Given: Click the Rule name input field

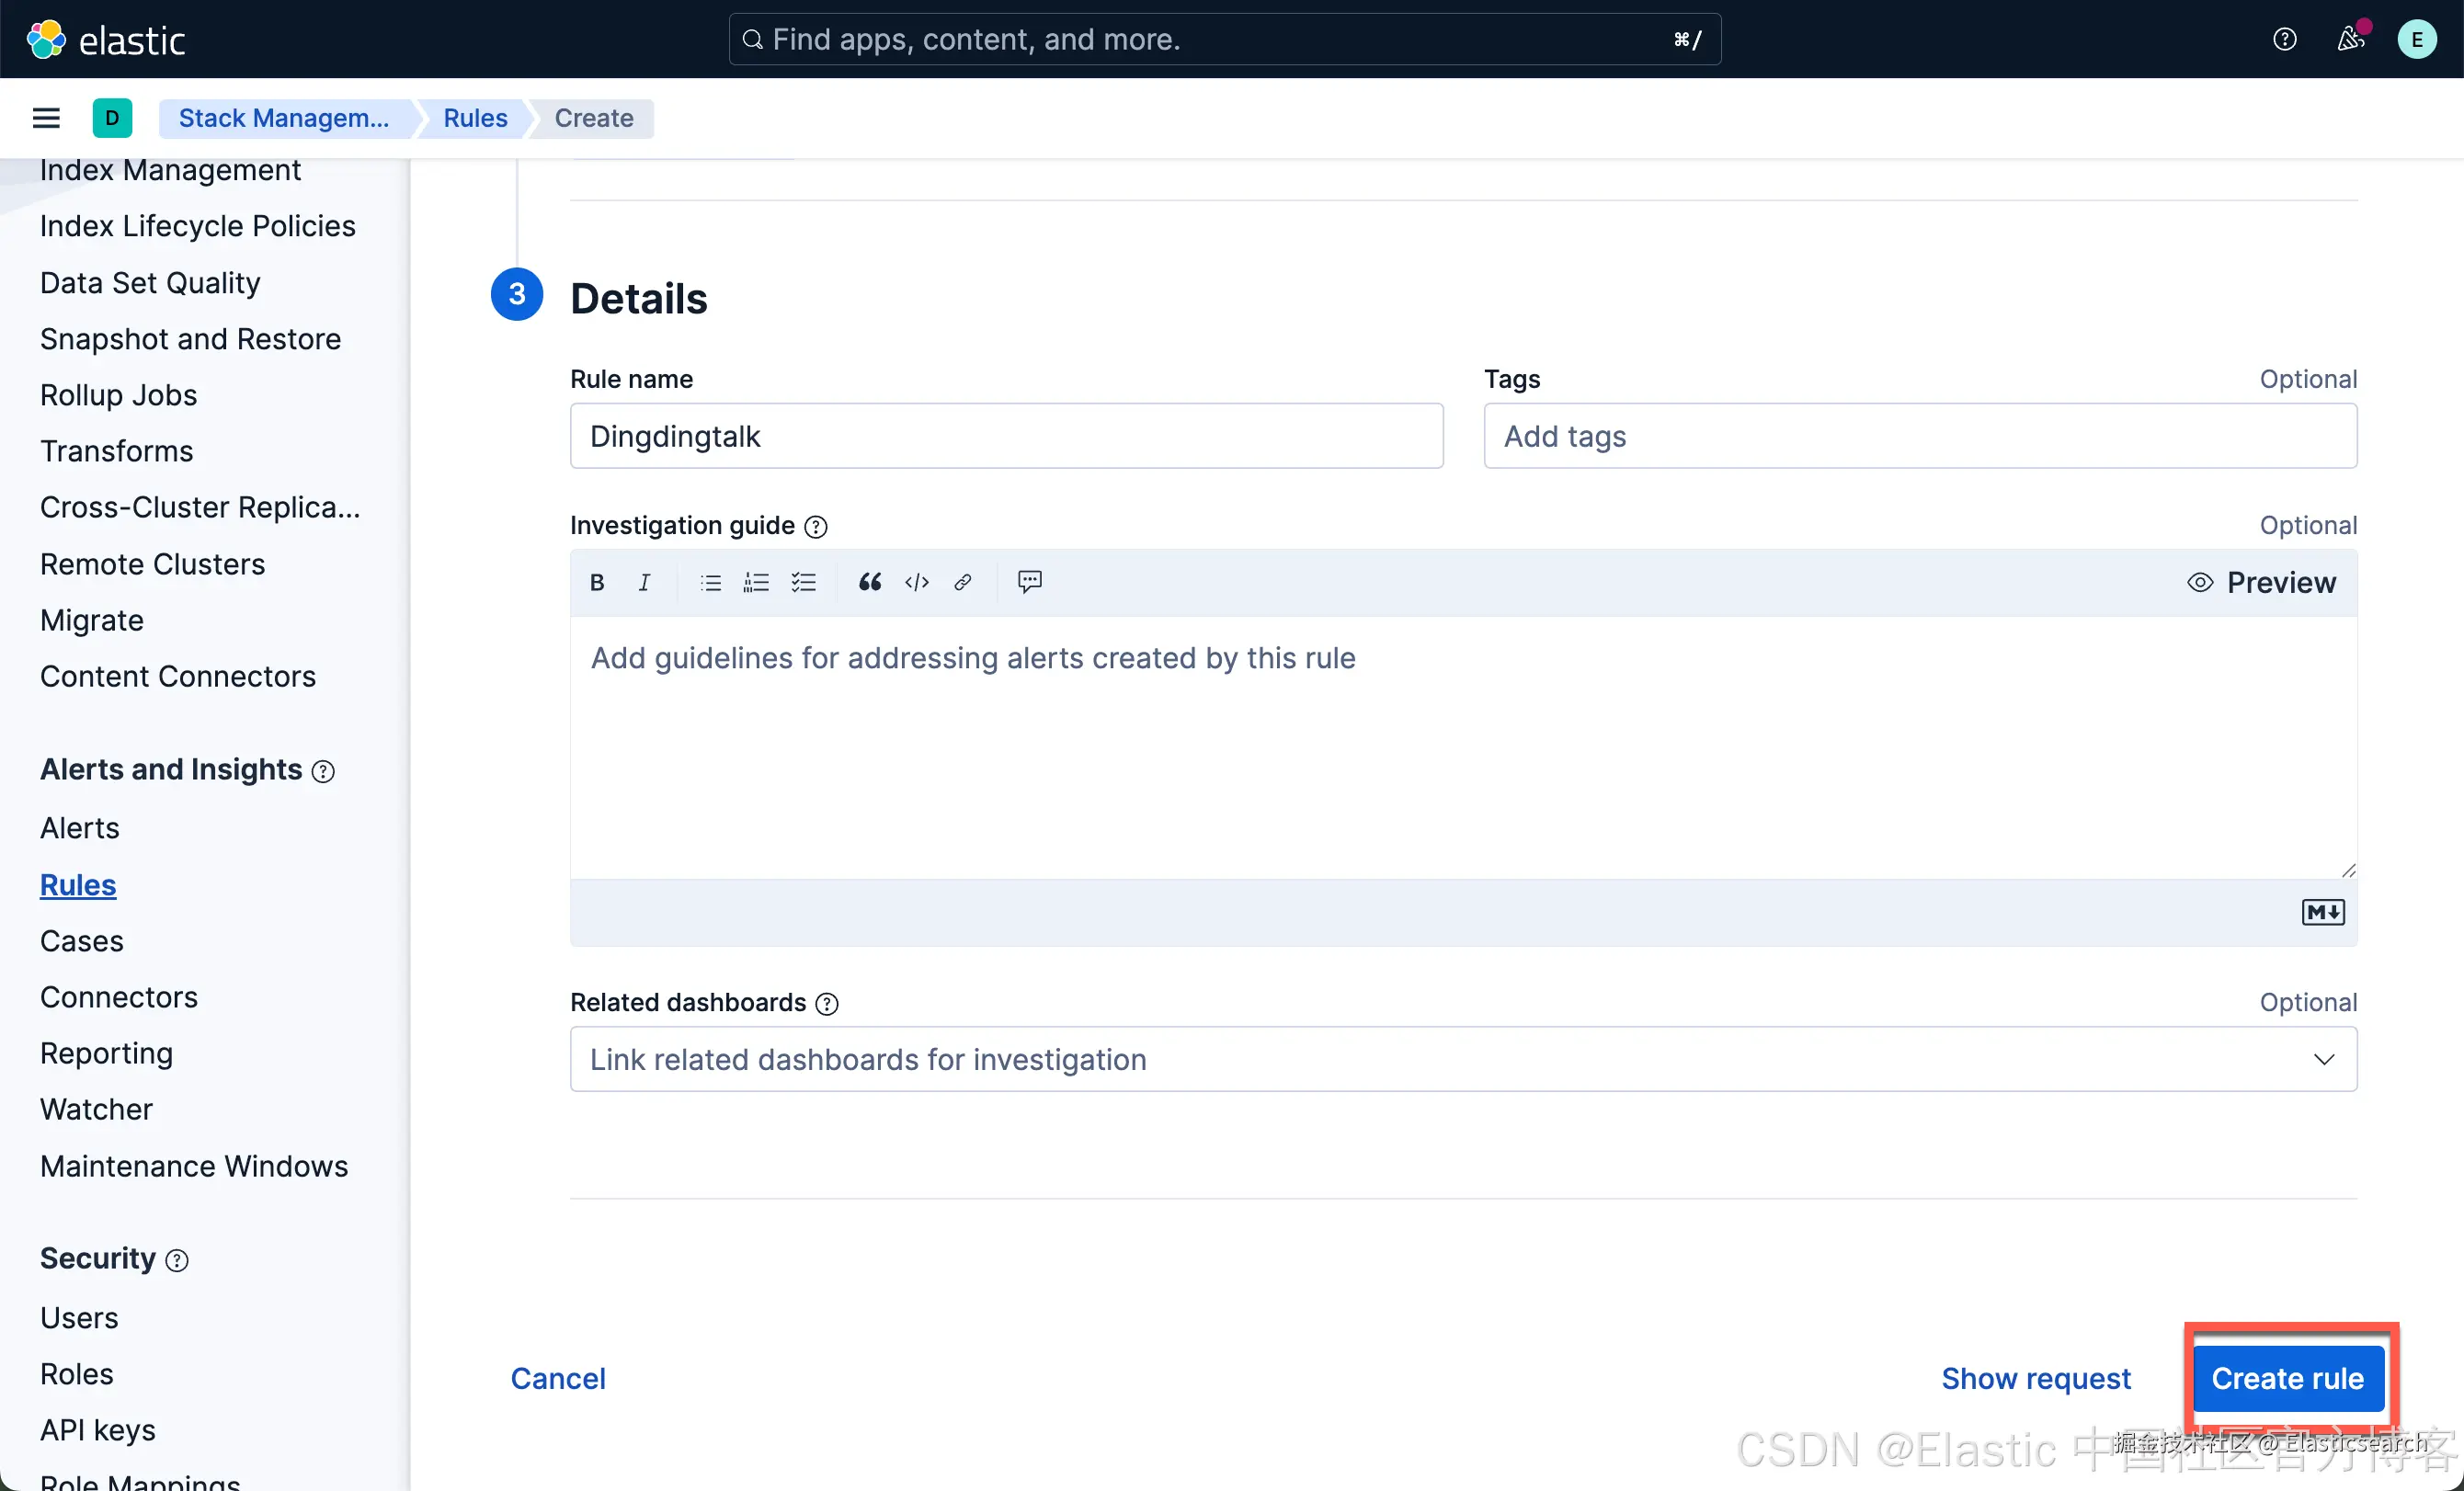Looking at the screenshot, I should (1005, 436).
